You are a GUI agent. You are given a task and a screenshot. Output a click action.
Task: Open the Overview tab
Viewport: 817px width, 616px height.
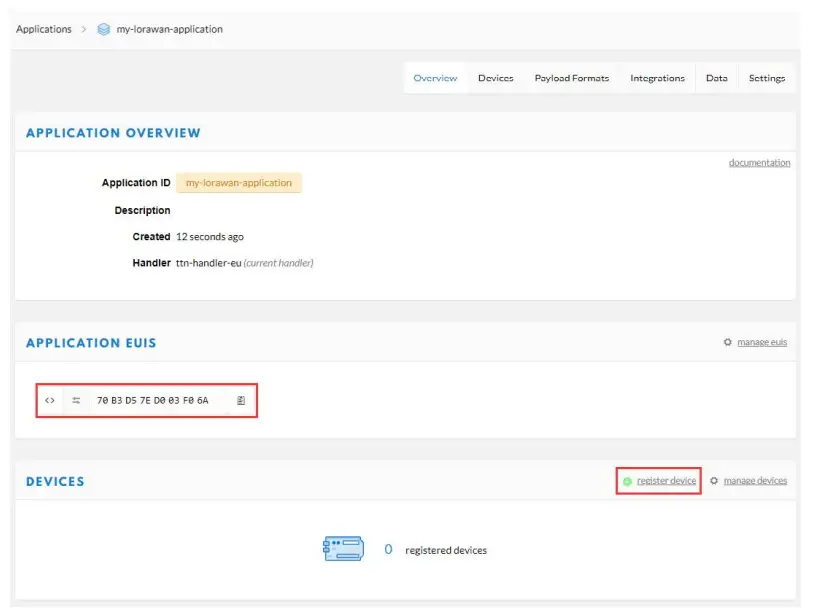[435, 78]
